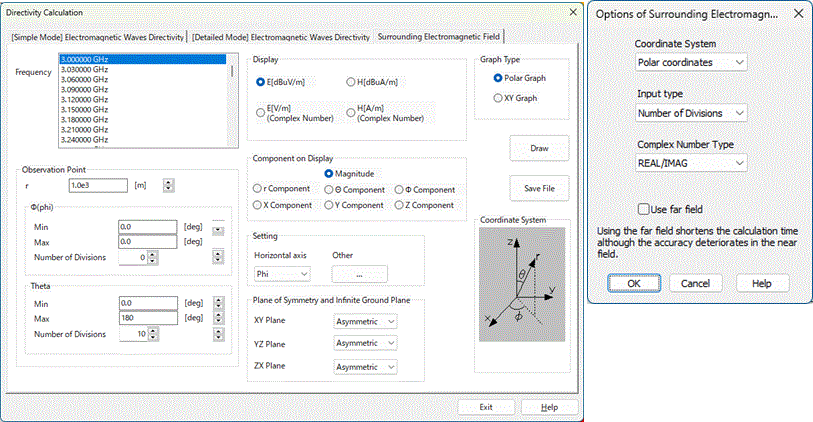Click the Theta Max input field
Viewport: 813px width, 422px height.
tap(148, 319)
